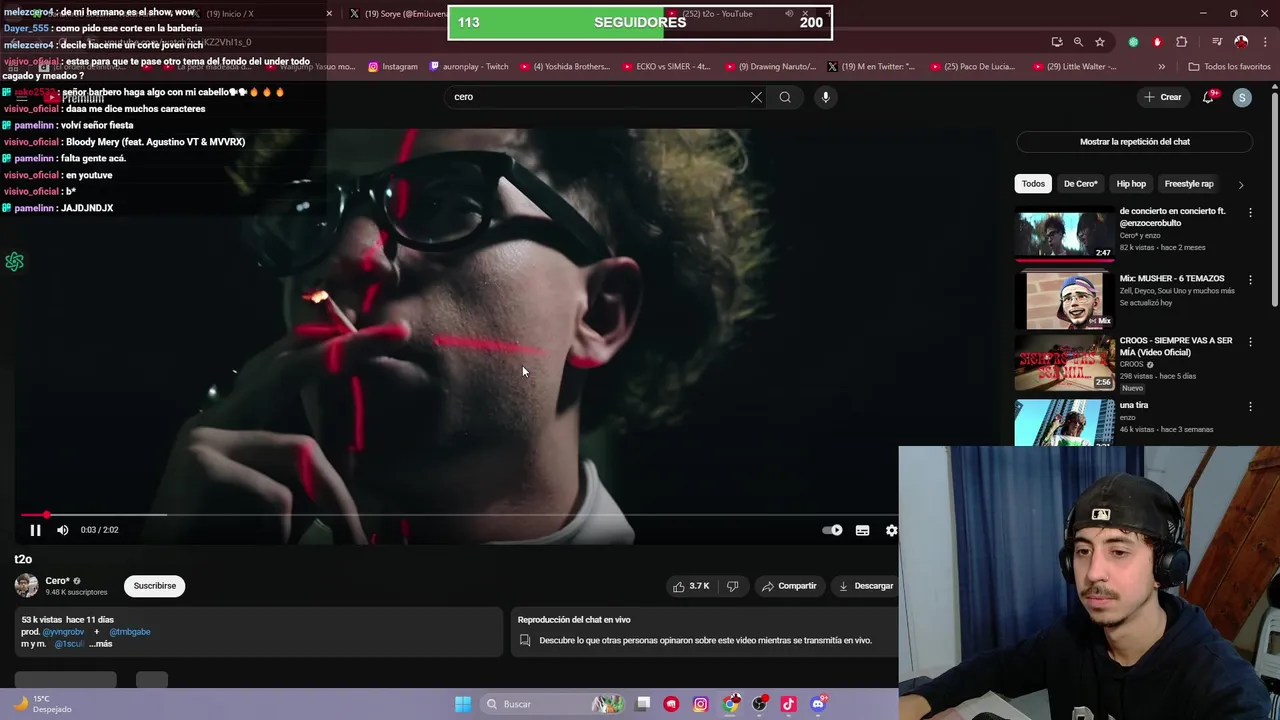1280x720 pixels.
Task: Open the Windows Start menu
Action: (x=463, y=704)
